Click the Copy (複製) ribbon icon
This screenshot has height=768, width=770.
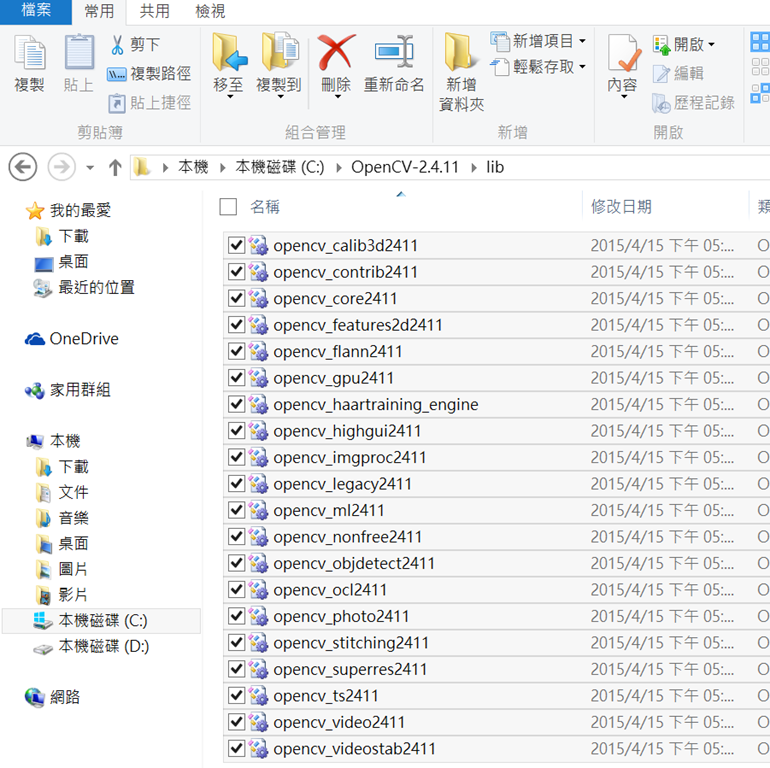click(x=30, y=53)
